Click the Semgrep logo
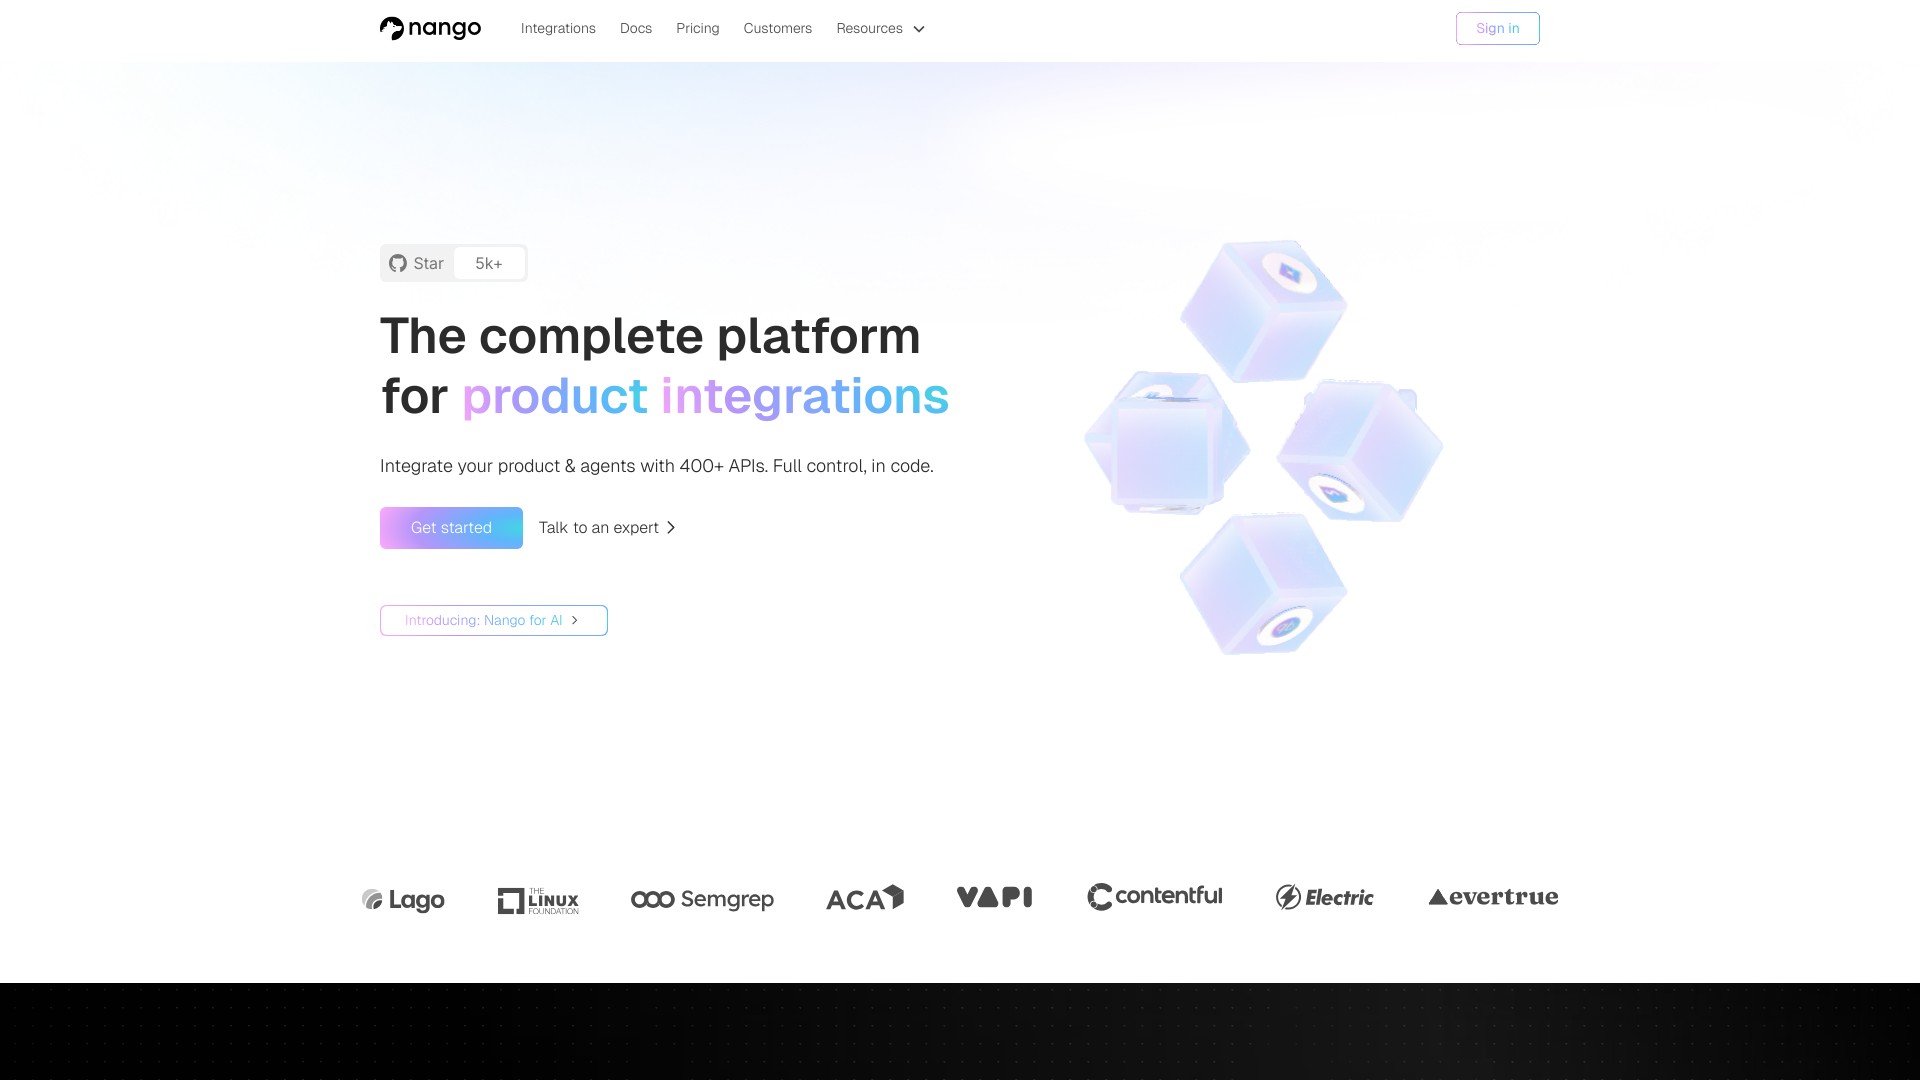The width and height of the screenshot is (1920, 1080). pyautogui.click(x=702, y=899)
